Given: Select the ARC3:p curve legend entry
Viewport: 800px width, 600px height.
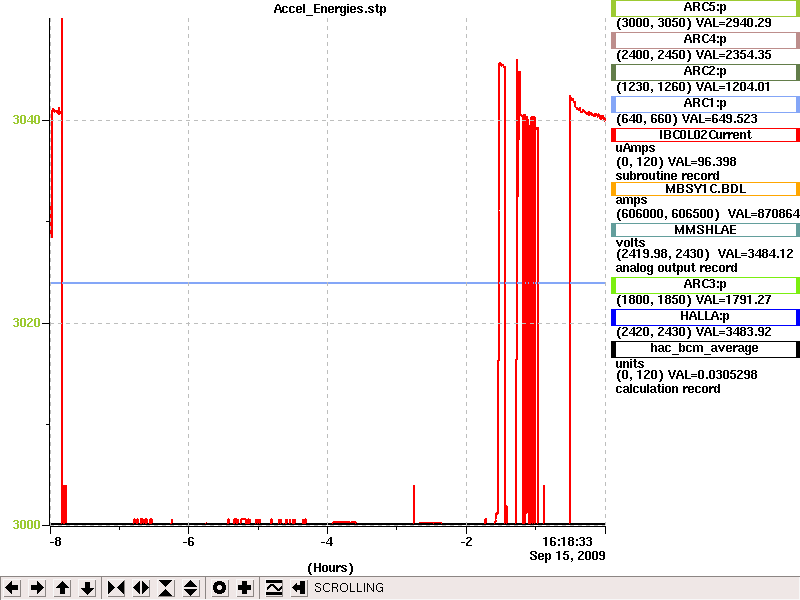Looking at the screenshot, I should (x=705, y=285).
